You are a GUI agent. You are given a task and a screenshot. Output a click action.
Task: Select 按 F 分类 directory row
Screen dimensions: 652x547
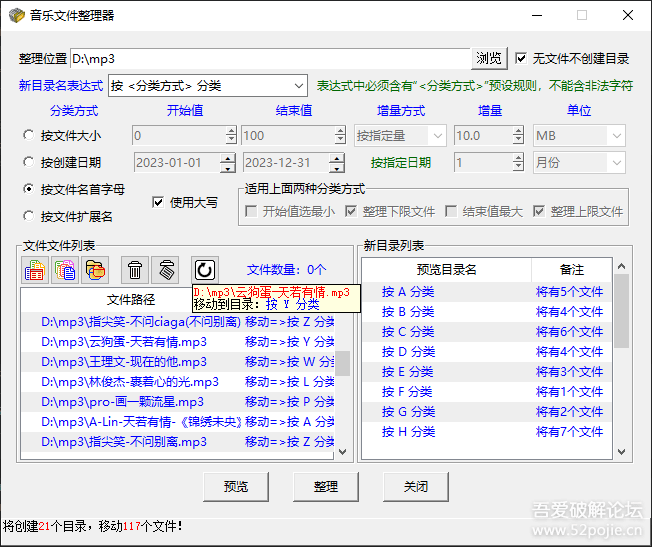[487, 391]
